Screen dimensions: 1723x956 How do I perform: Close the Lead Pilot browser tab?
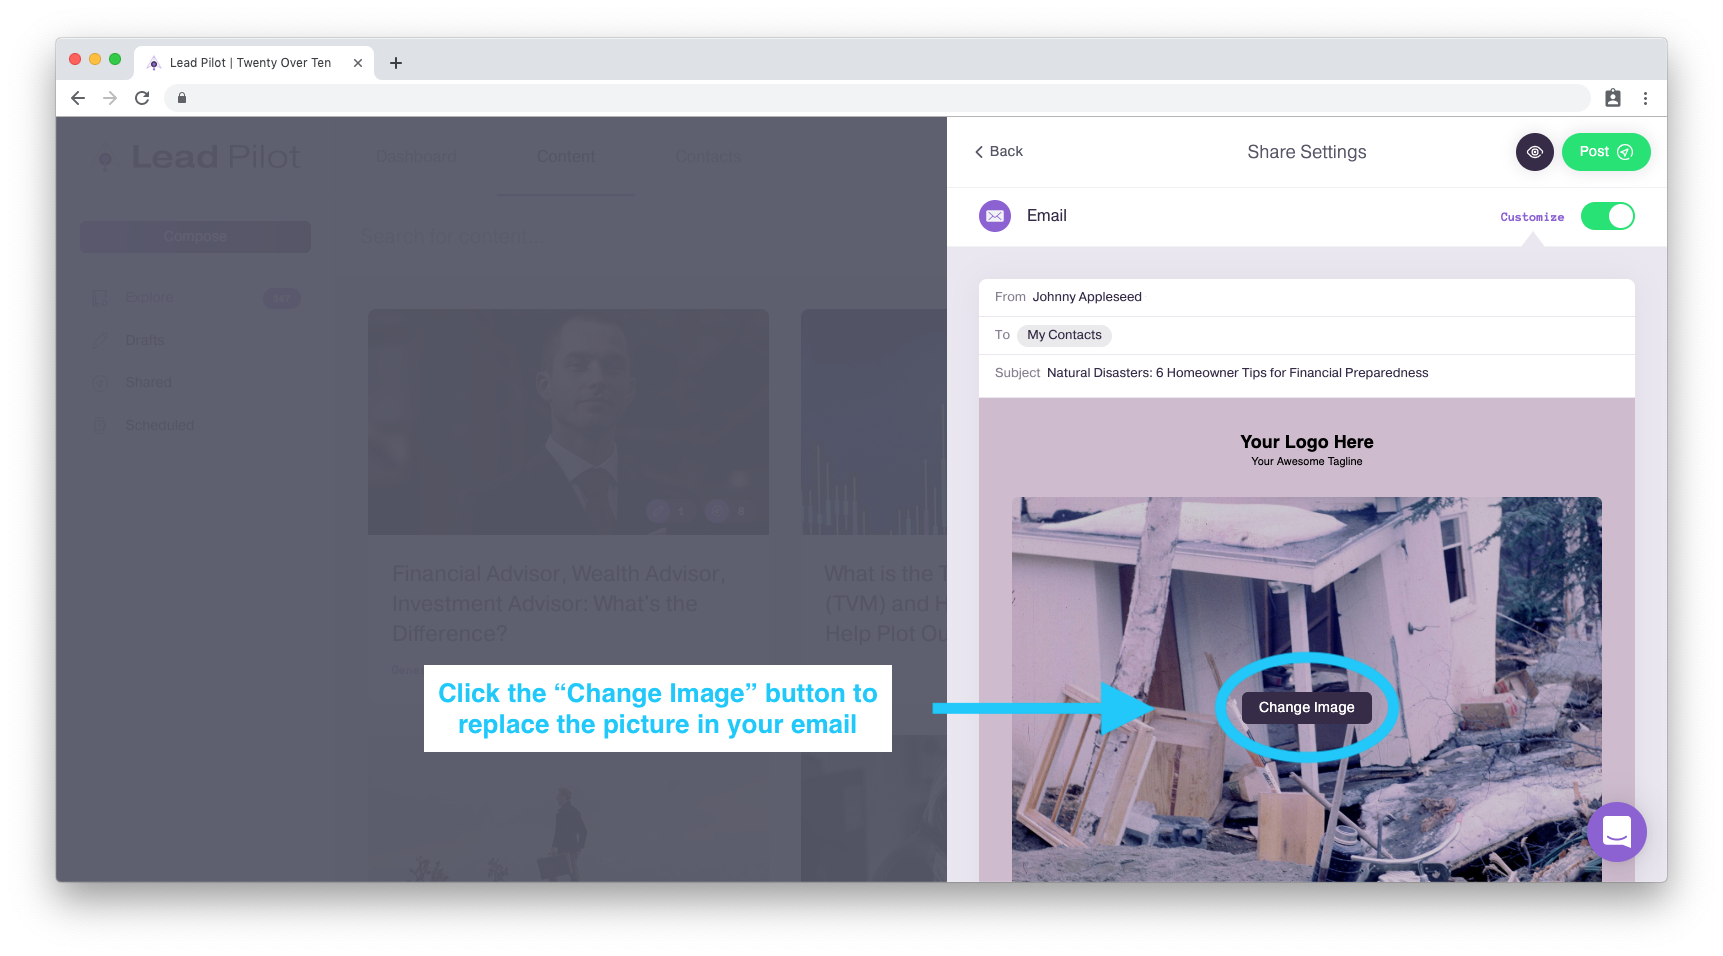tap(358, 63)
